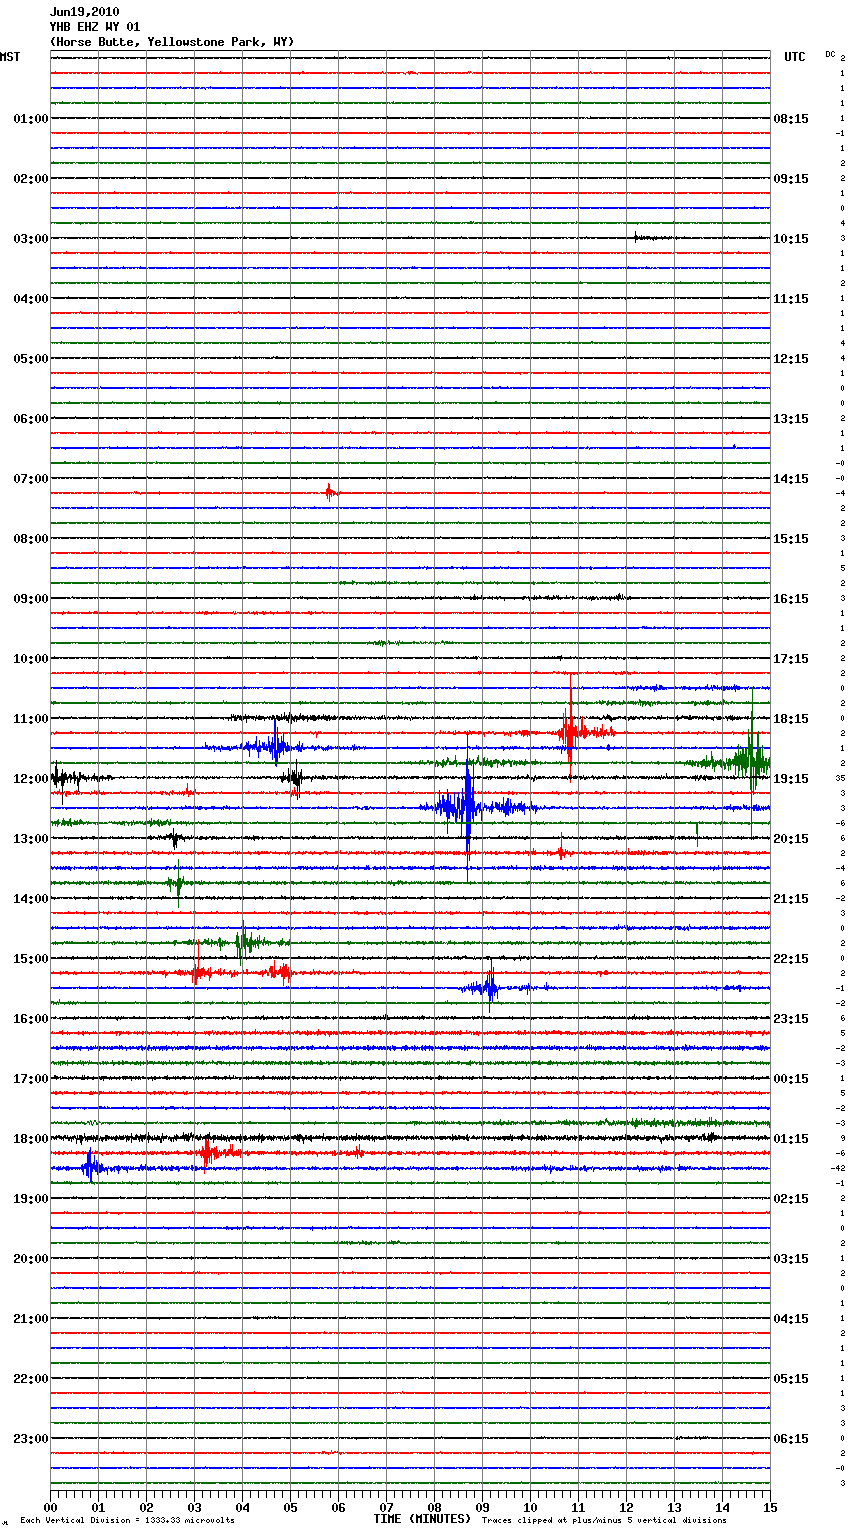Select the '11:00' MST time label
The height and width of the screenshot is (1534, 850).
point(30,719)
